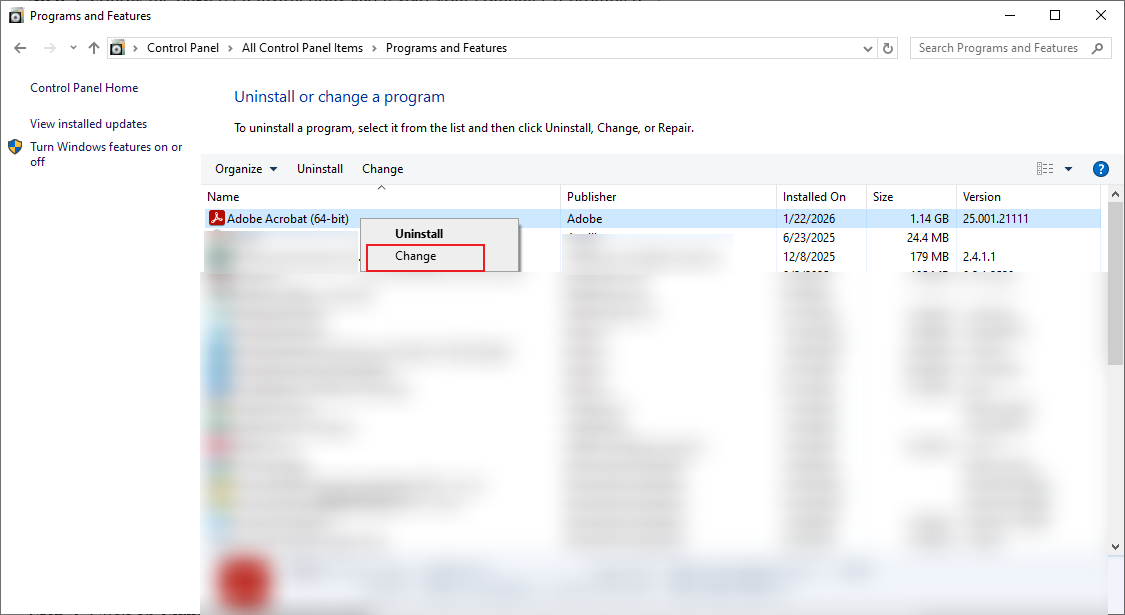The width and height of the screenshot is (1125, 615).
Task: Refresh the Programs and Features list
Action: pyautogui.click(x=887, y=47)
